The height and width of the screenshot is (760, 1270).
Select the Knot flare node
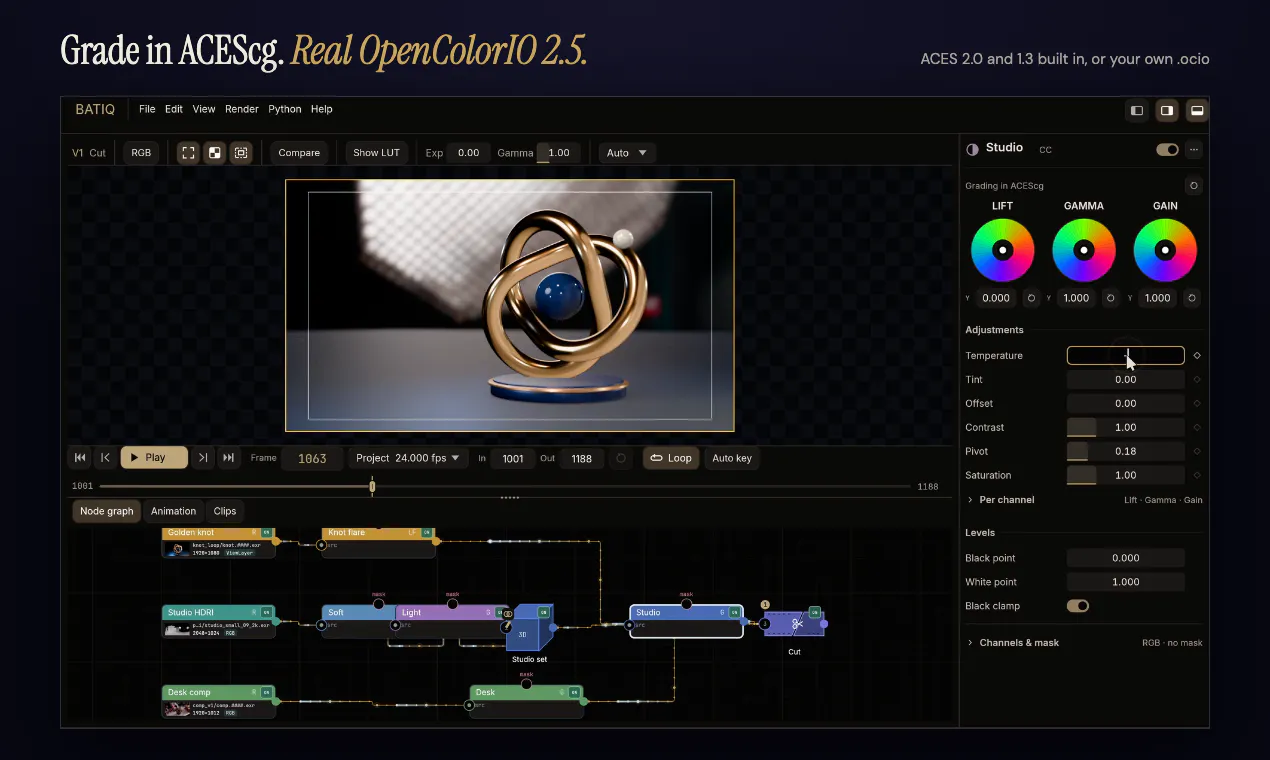[x=378, y=543]
